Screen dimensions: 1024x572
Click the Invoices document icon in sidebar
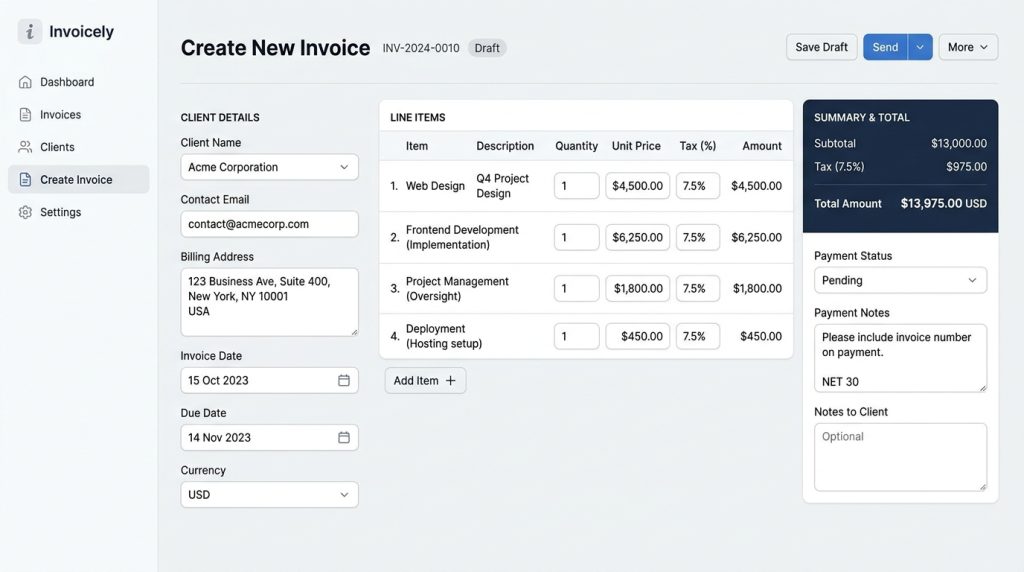pos(25,114)
